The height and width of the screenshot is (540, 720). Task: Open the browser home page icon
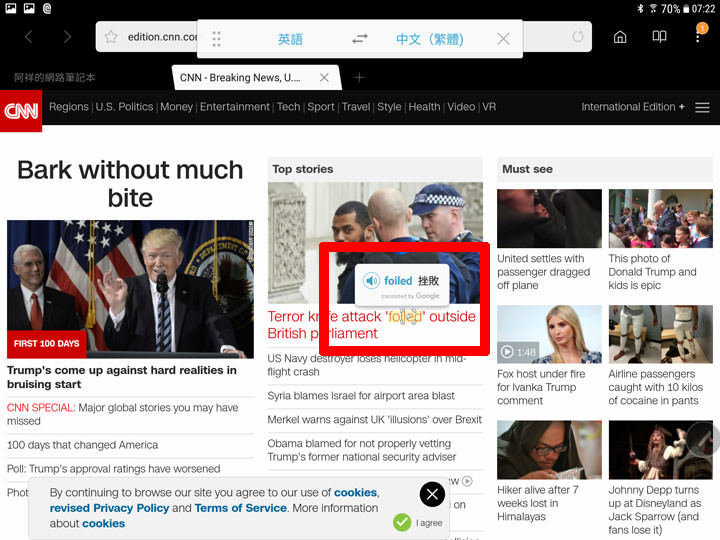coord(620,37)
